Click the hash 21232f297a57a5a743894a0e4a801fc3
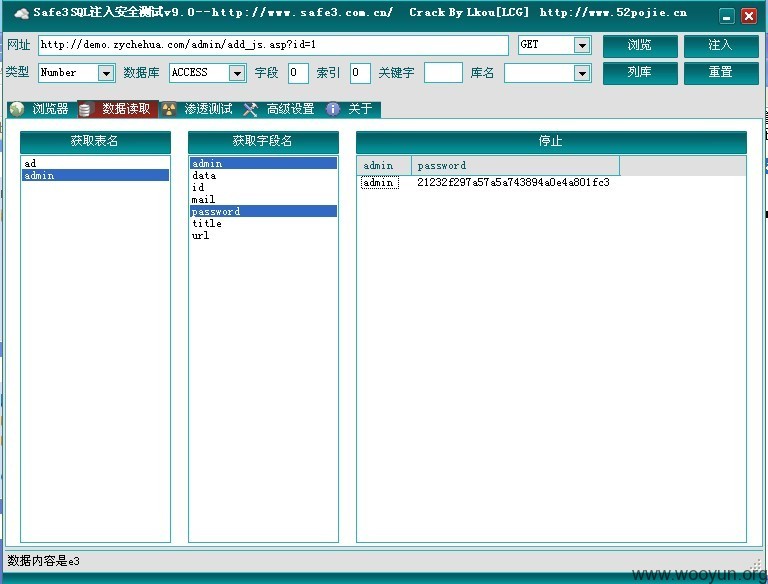 click(513, 183)
